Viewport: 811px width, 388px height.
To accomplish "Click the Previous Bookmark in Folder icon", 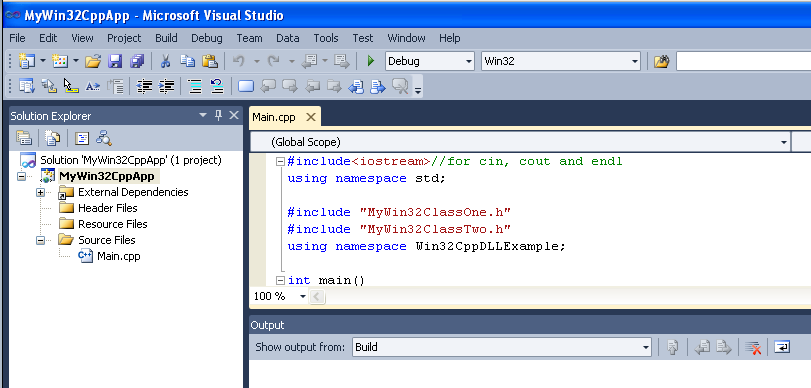I will pyautogui.click(x=312, y=86).
